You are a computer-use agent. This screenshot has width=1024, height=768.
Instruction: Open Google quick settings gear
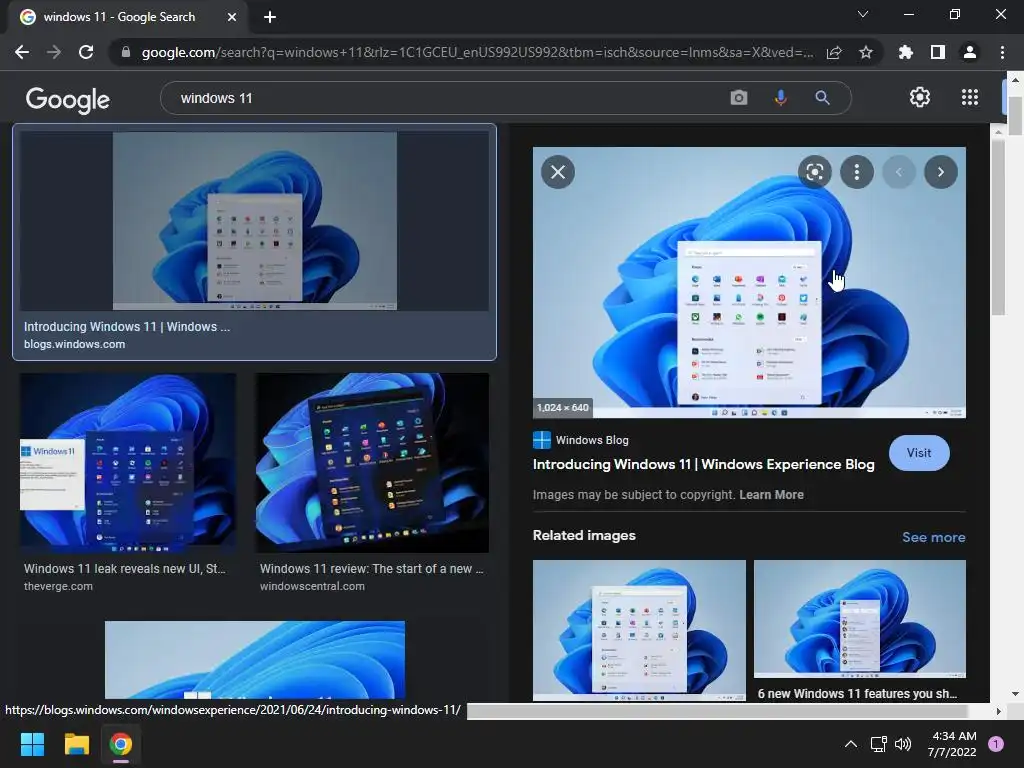tap(920, 97)
